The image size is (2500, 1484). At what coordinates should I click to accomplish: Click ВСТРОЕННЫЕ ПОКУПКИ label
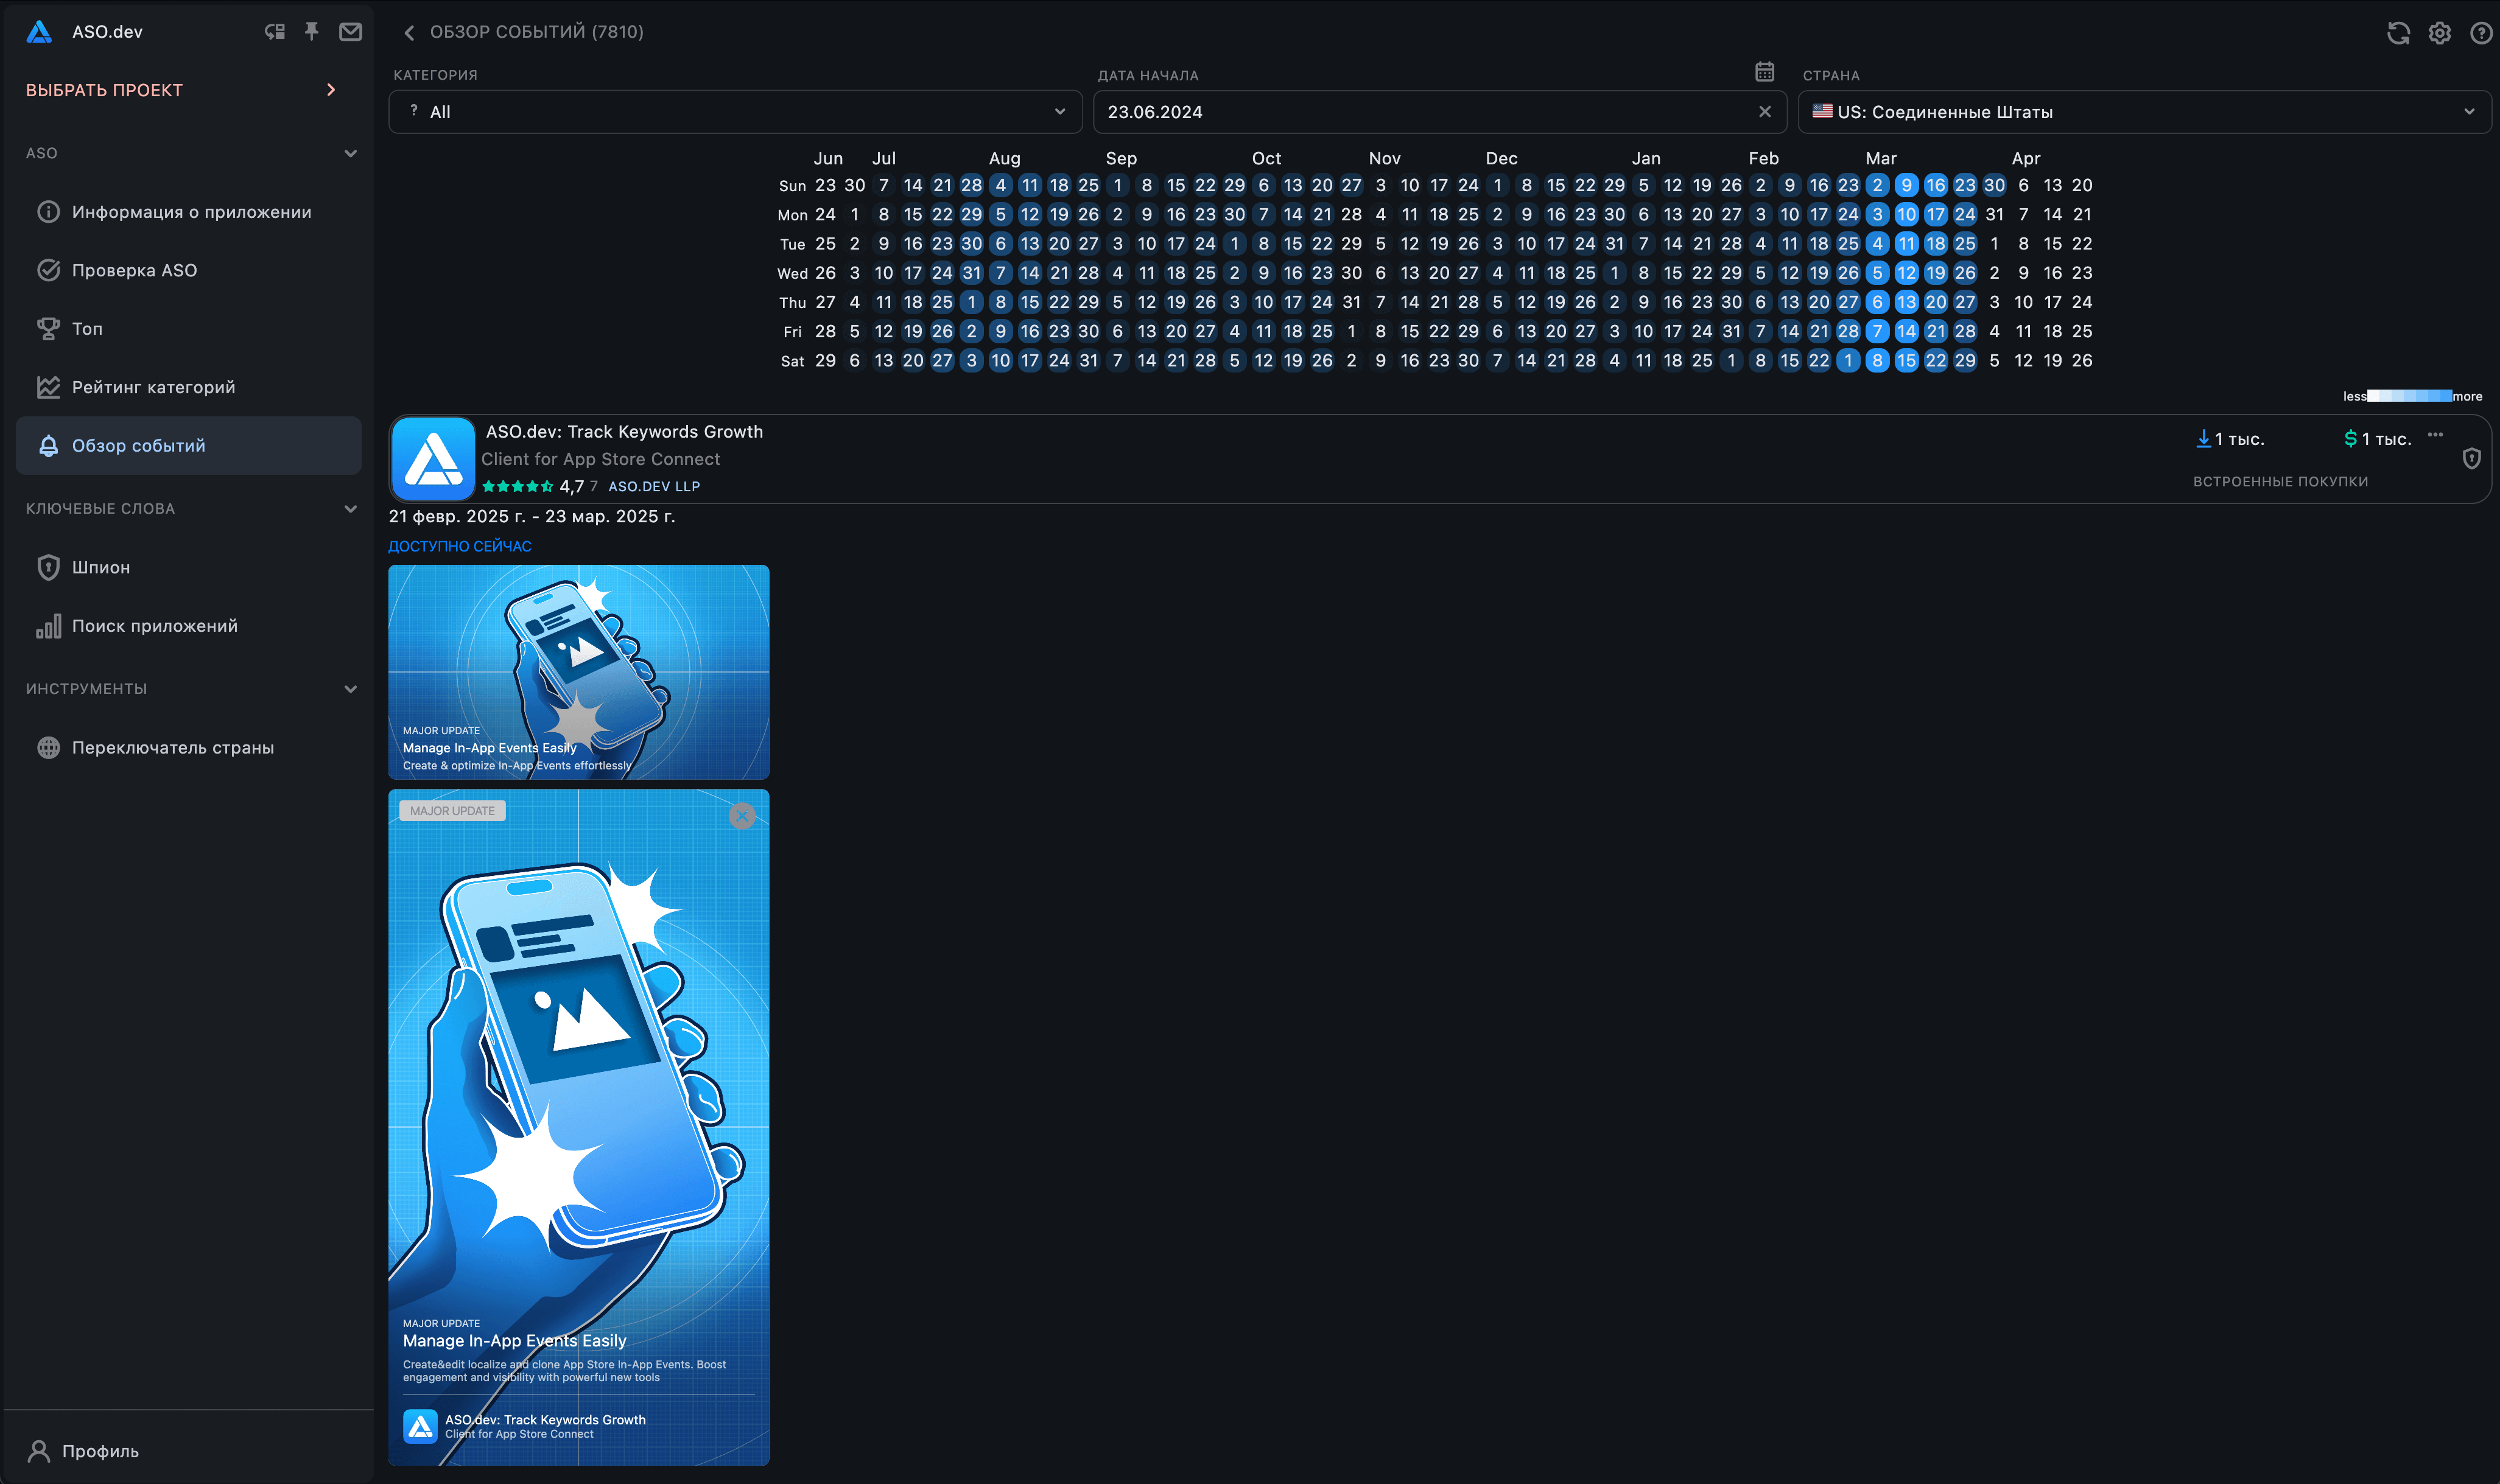point(2281,482)
